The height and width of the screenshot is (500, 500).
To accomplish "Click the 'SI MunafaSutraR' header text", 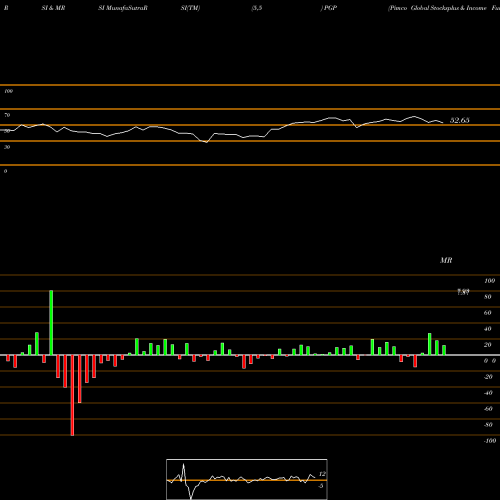I will tap(123, 8).
